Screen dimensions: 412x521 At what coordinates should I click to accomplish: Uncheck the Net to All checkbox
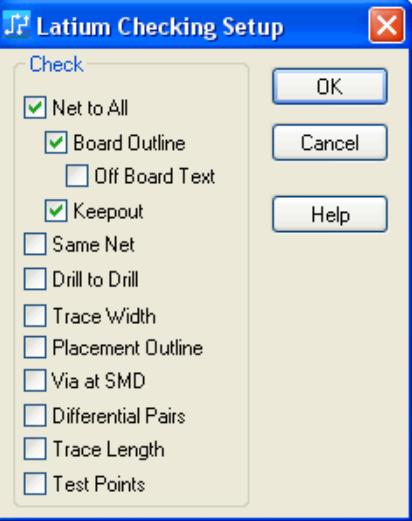pyautogui.click(x=35, y=107)
